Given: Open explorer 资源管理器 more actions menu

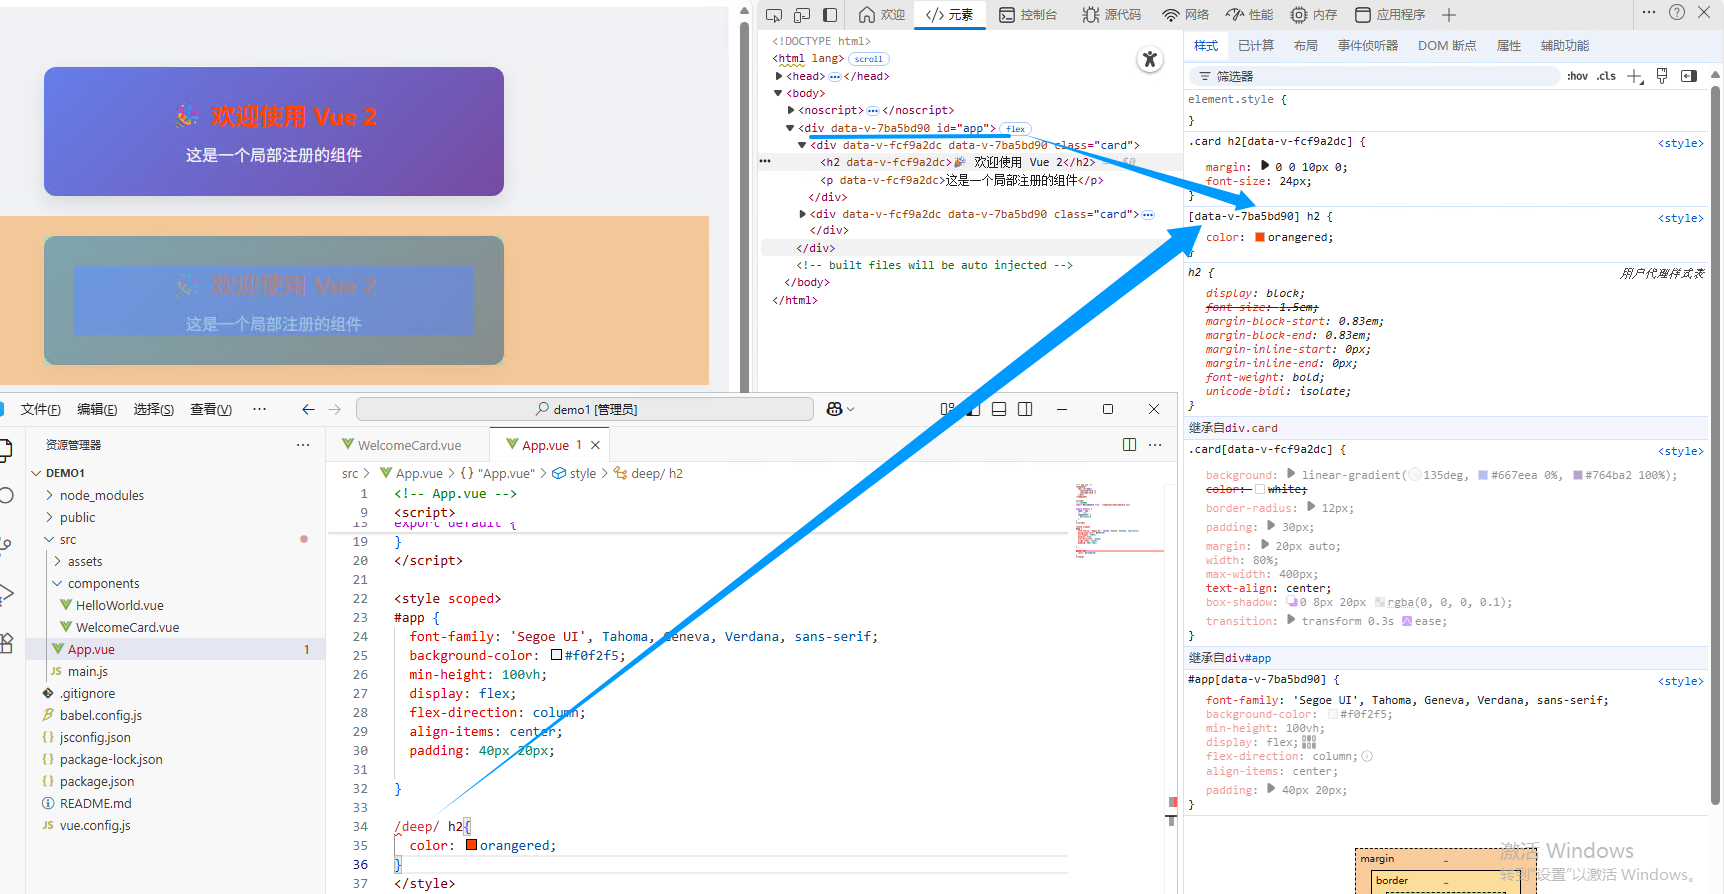Looking at the screenshot, I should (x=303, y=445).
